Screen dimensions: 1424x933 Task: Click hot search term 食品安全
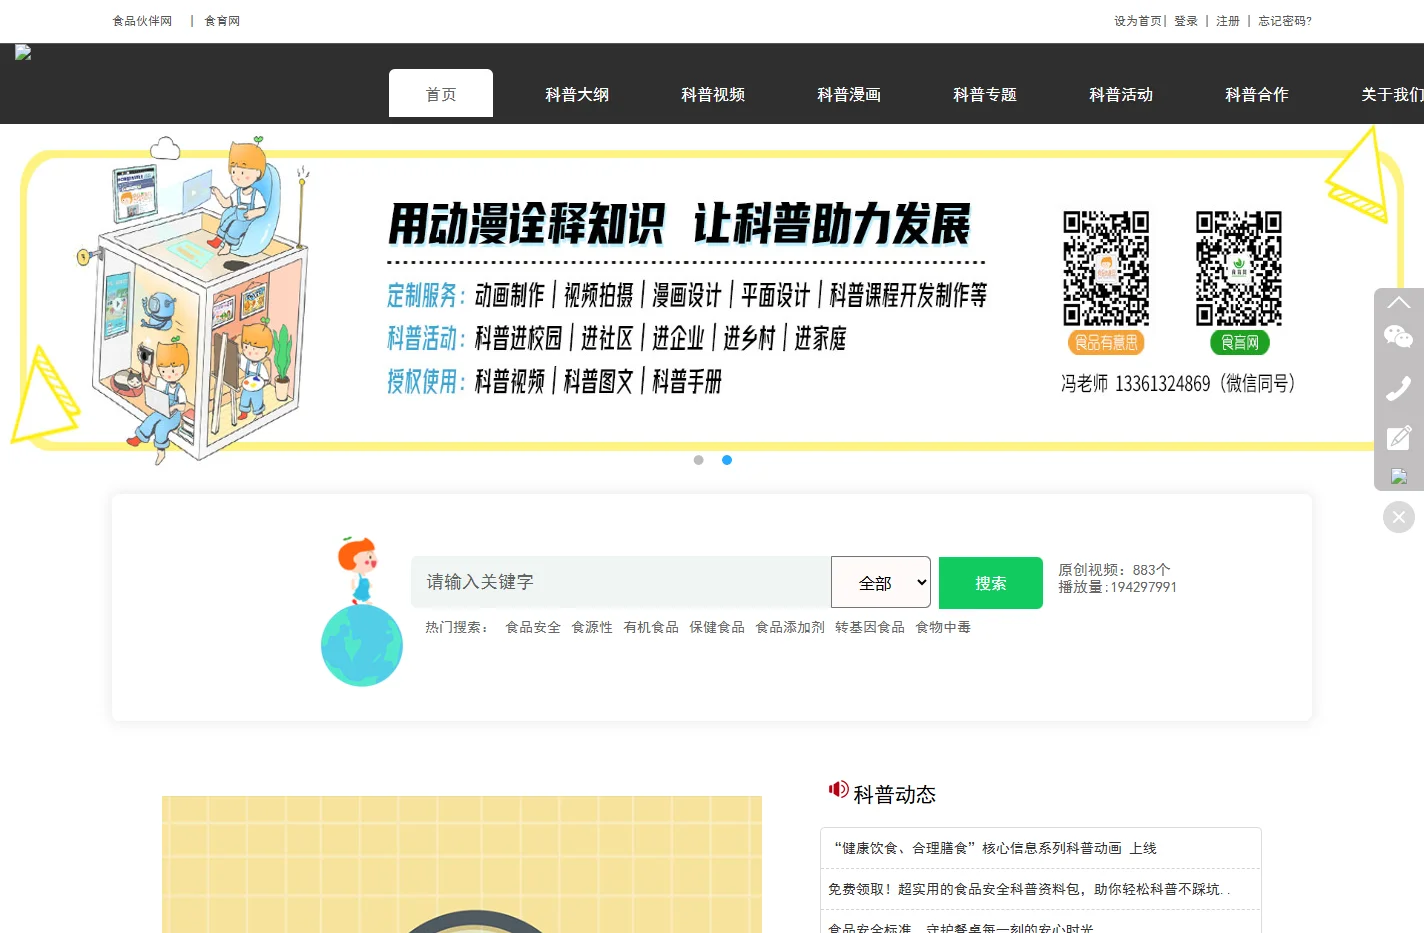coord(533,627)
